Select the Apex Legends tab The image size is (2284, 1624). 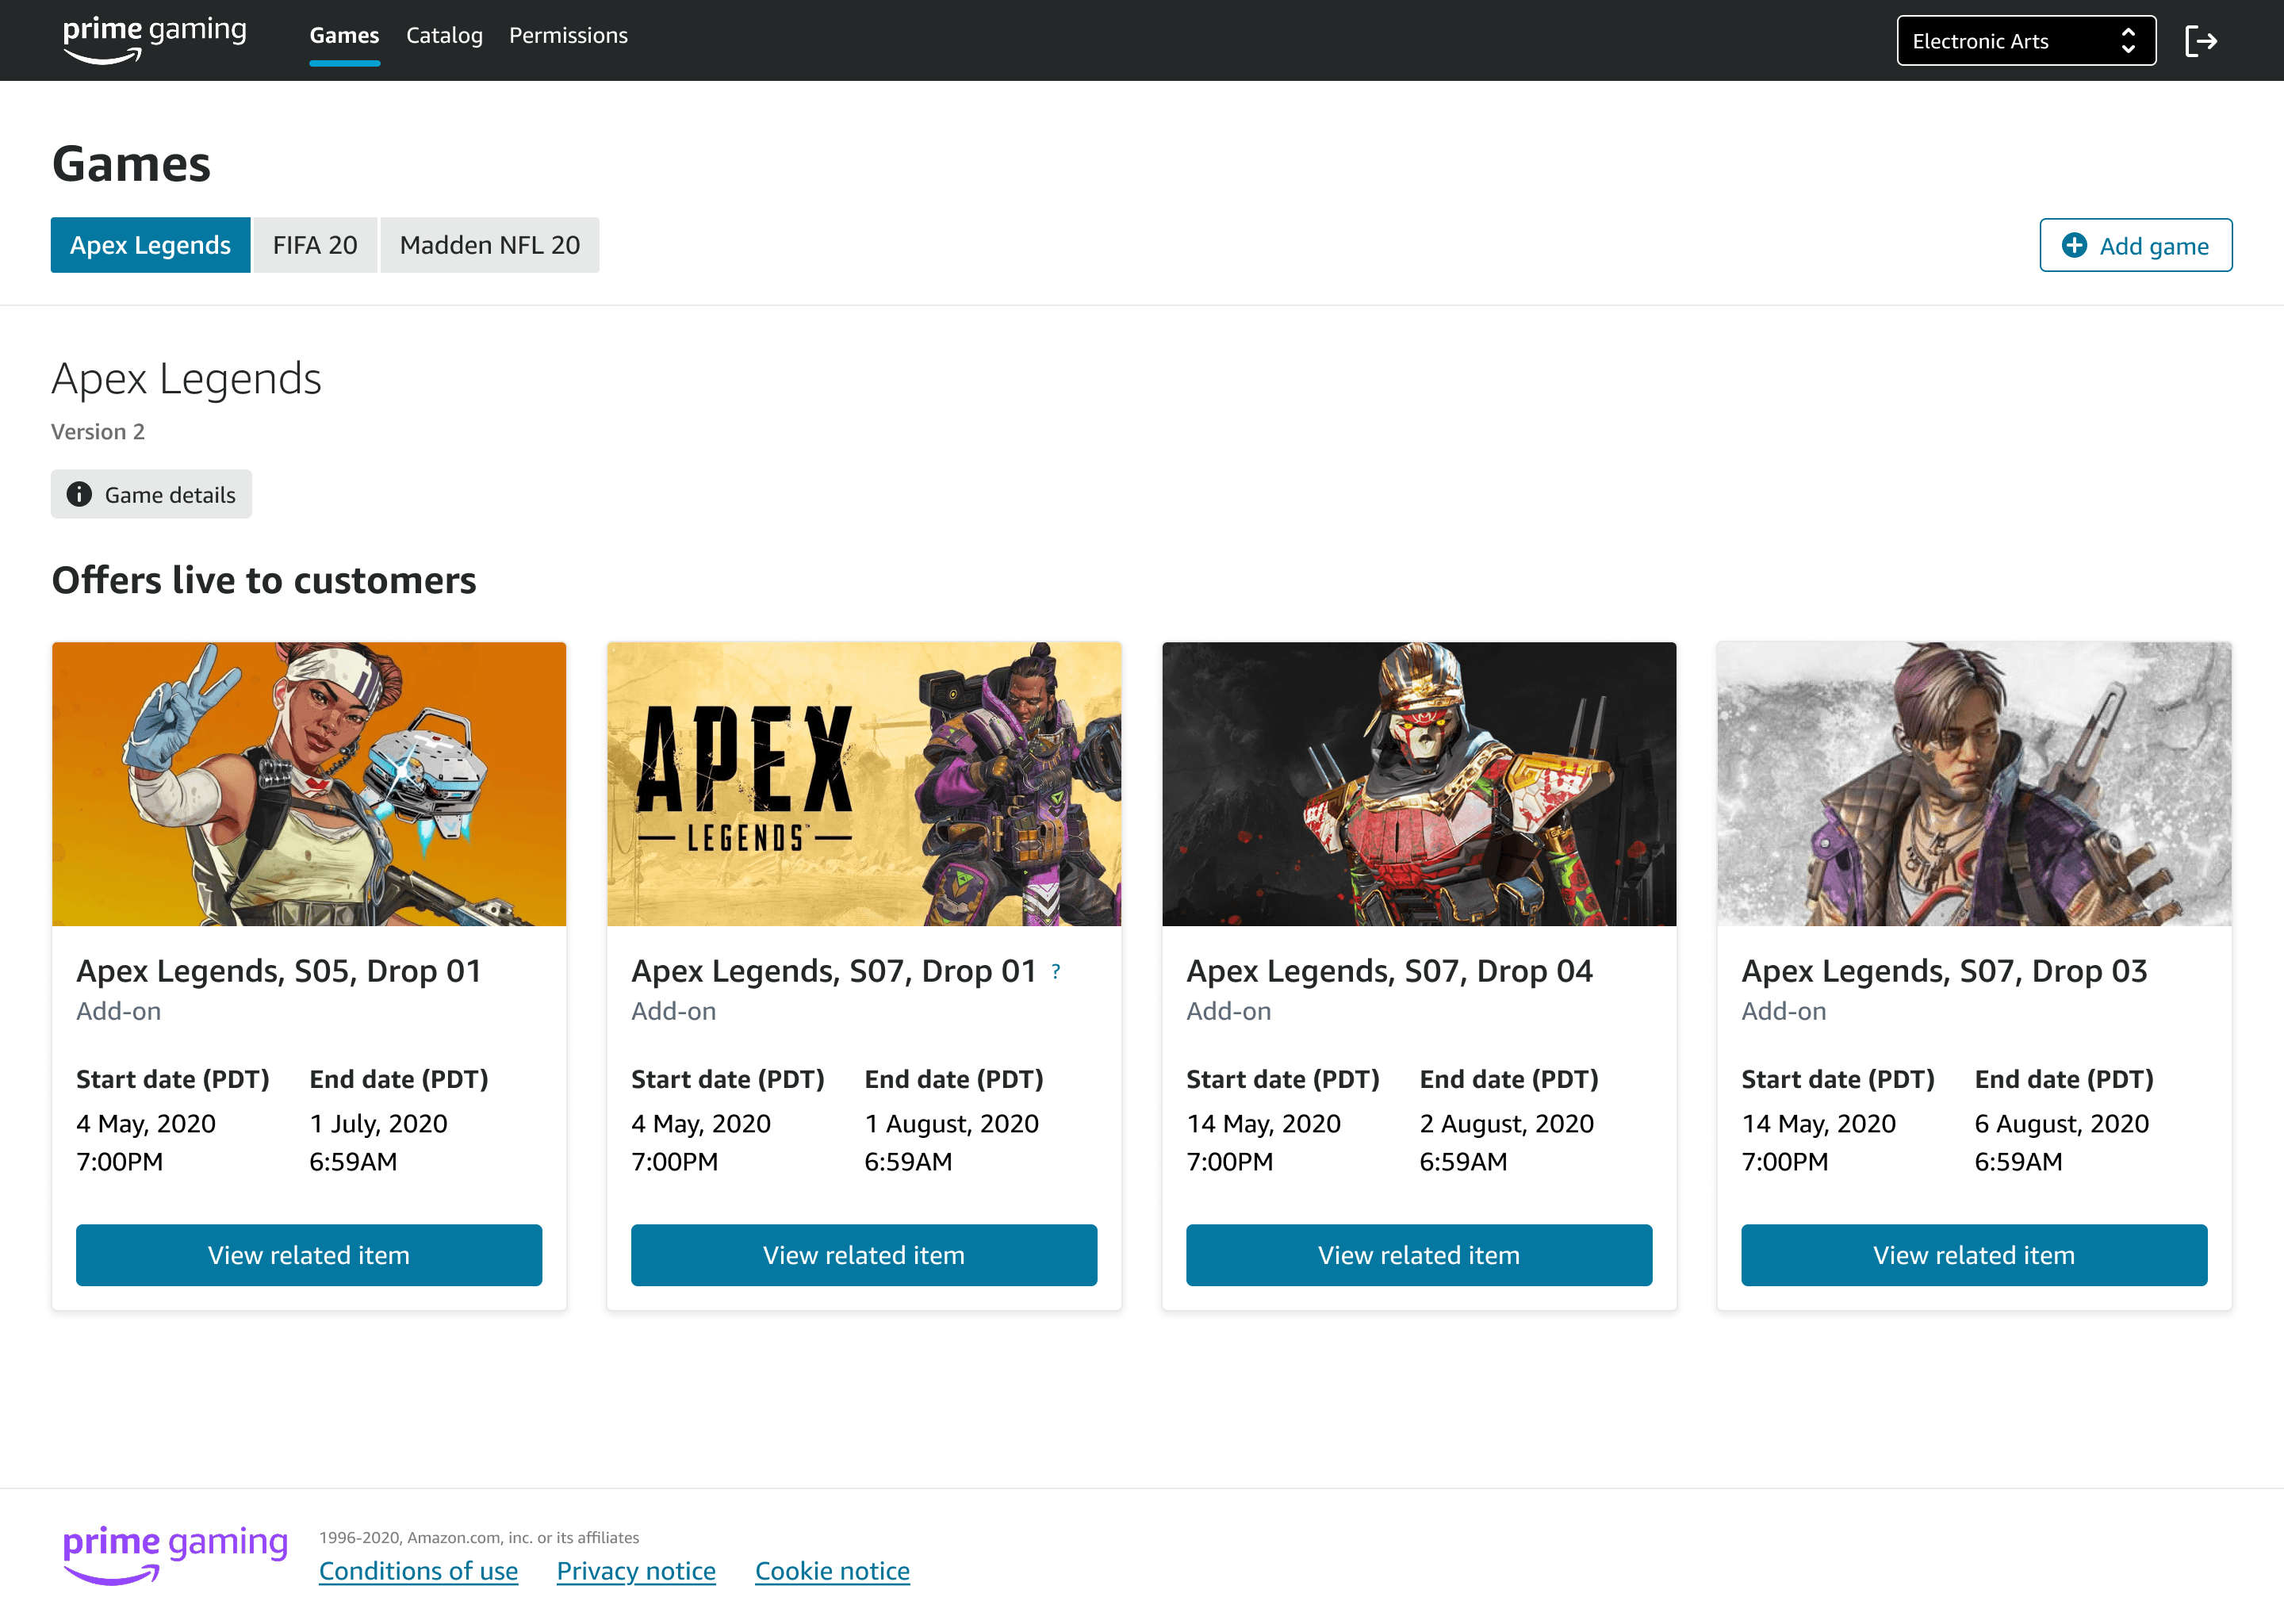click(150, 245)
